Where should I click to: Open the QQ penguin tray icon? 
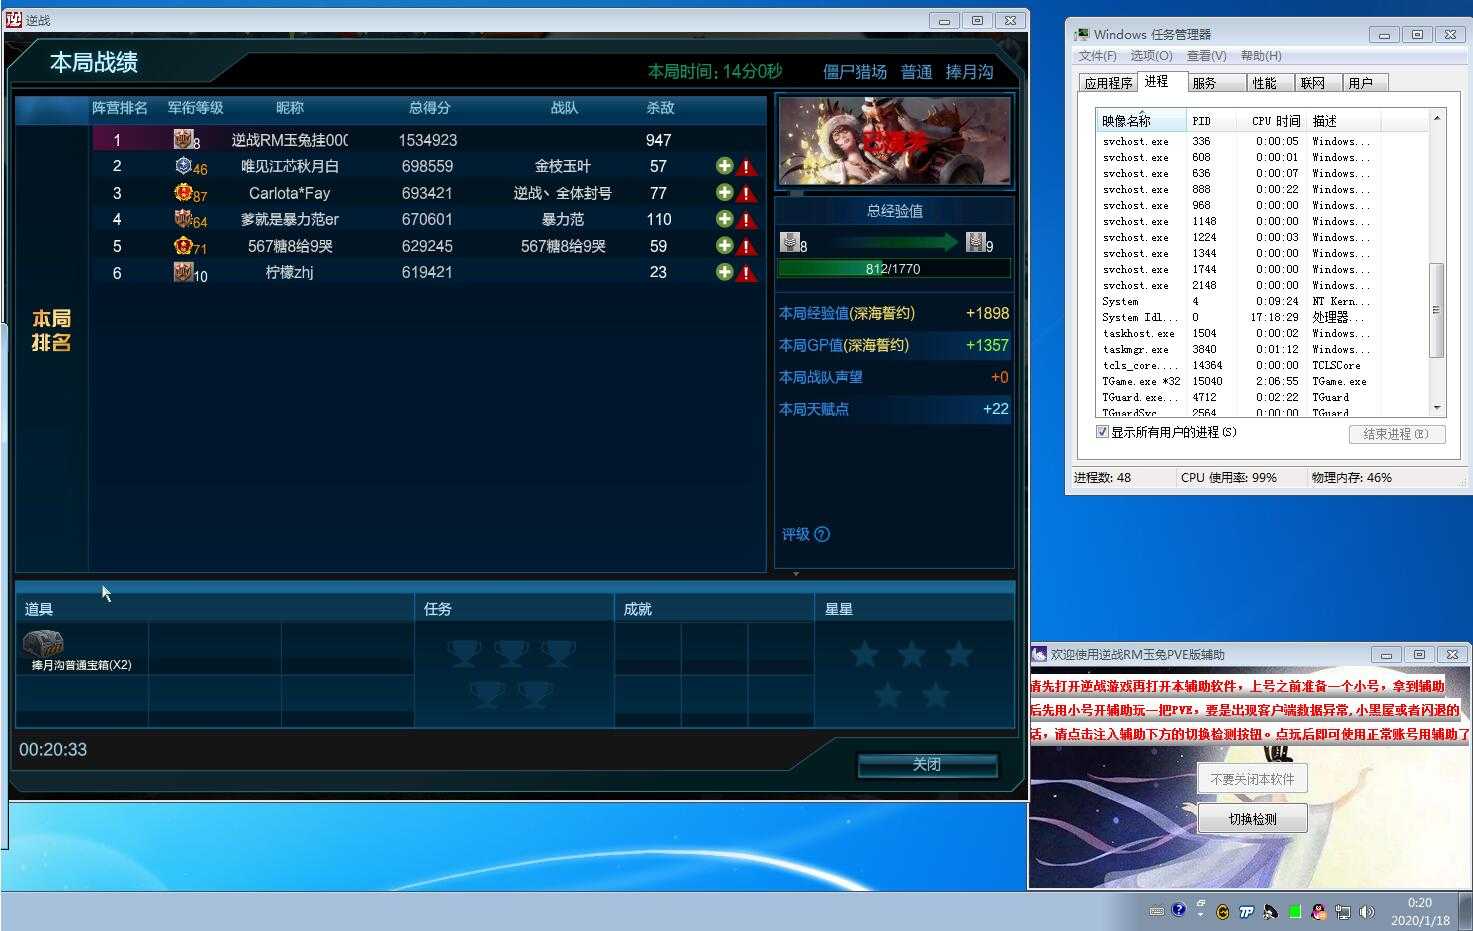[1319, 912]
